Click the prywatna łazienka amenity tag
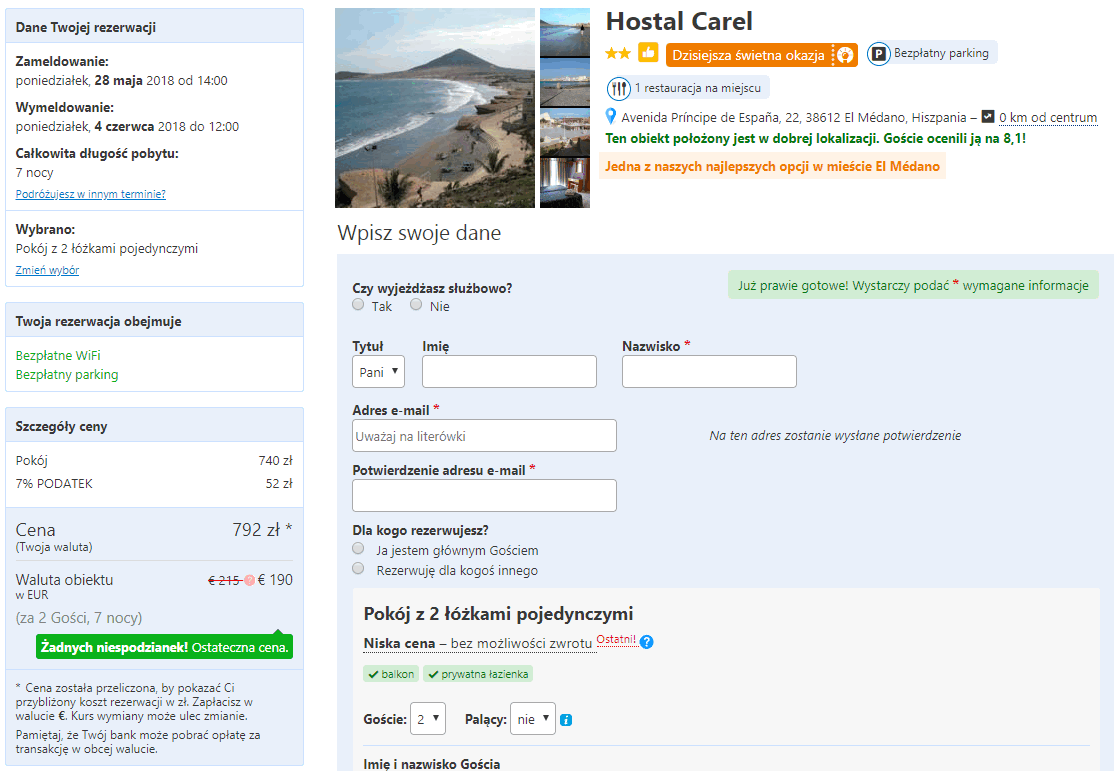 click(478, 674)
